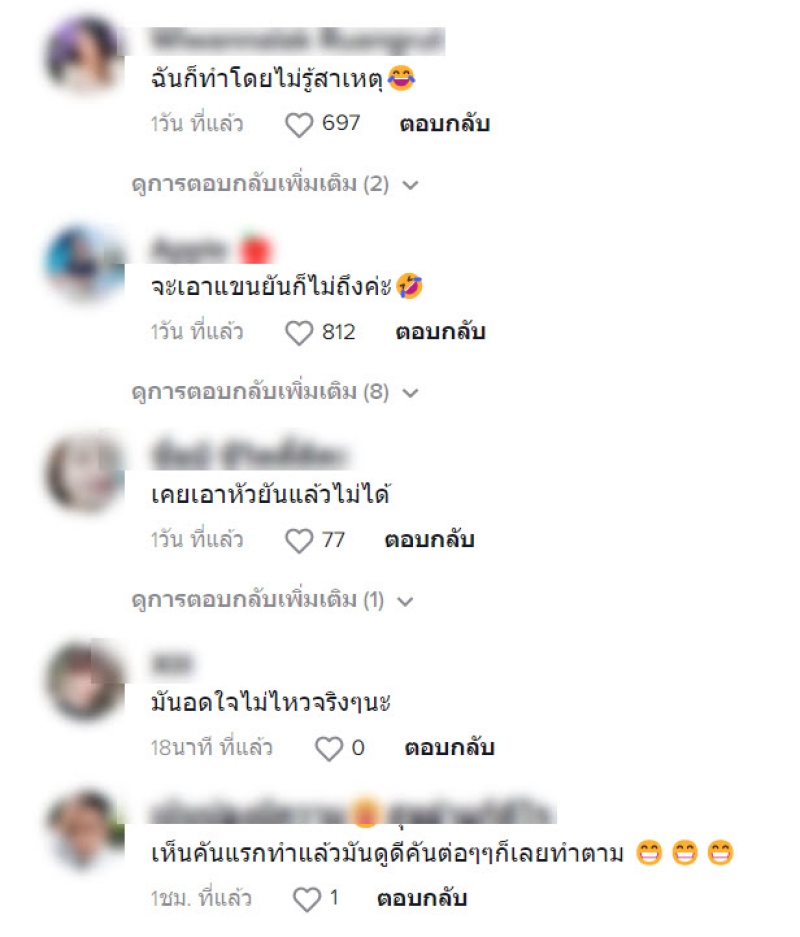Like the comment posted 1 hour ago
This screenshot has width=800, height=937.
307,899
